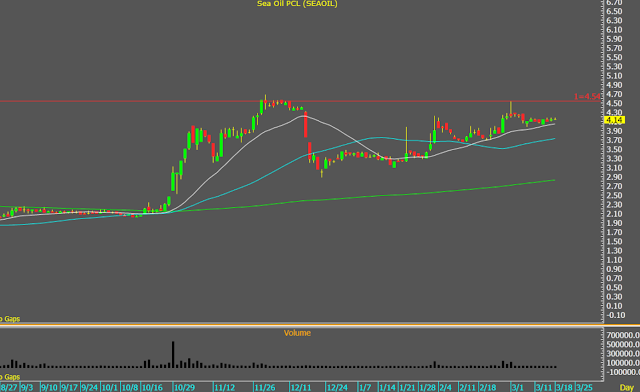Click the 6.50 price axis value
Screen dimensions: 640x392
[x=614, y=11]
